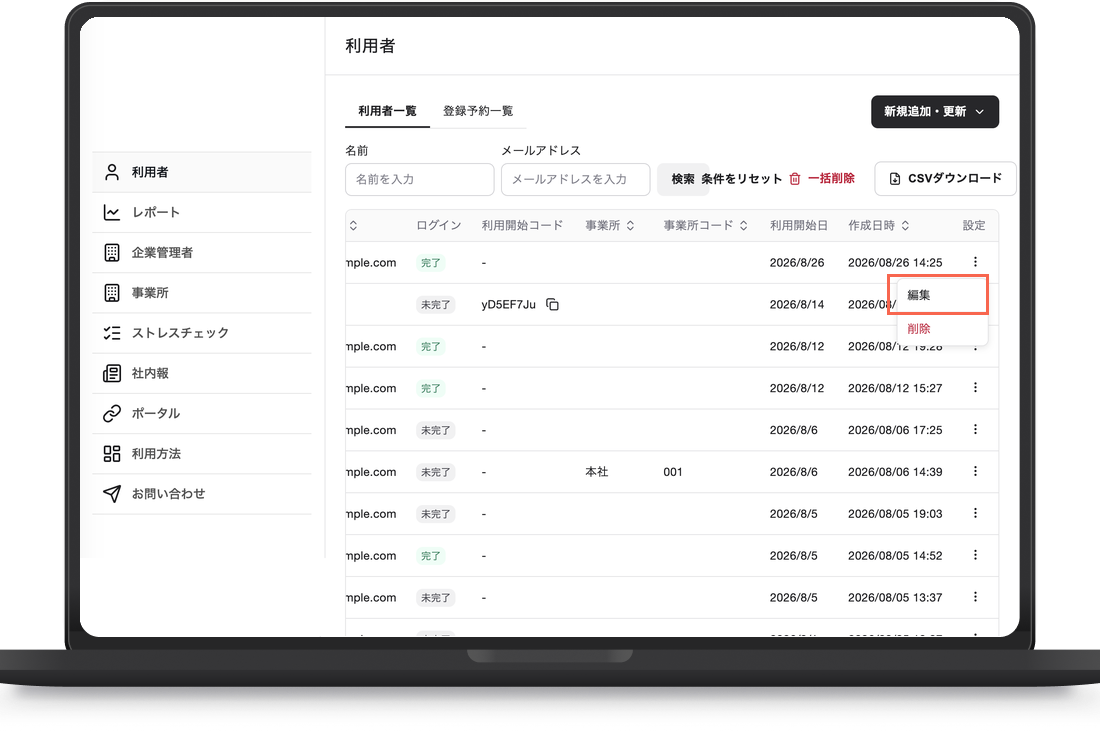1100x736 pixels.
Task: Click the お問い合わせ paper plane icon
Action: [112, 494]
